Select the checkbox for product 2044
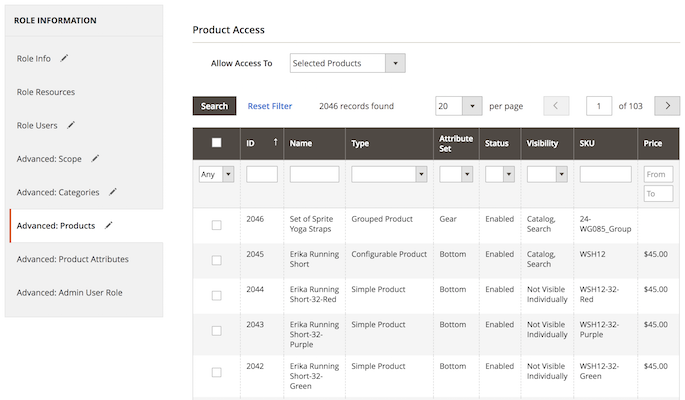Screen dimensions: 685x400 (x=216, y=295)
